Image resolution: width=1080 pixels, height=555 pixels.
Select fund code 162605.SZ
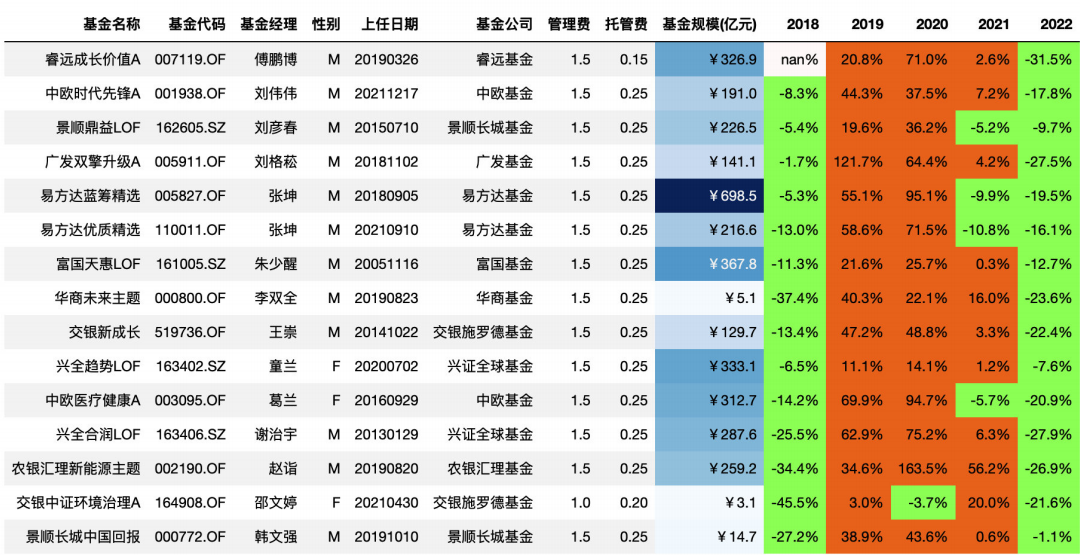[191, 127]
